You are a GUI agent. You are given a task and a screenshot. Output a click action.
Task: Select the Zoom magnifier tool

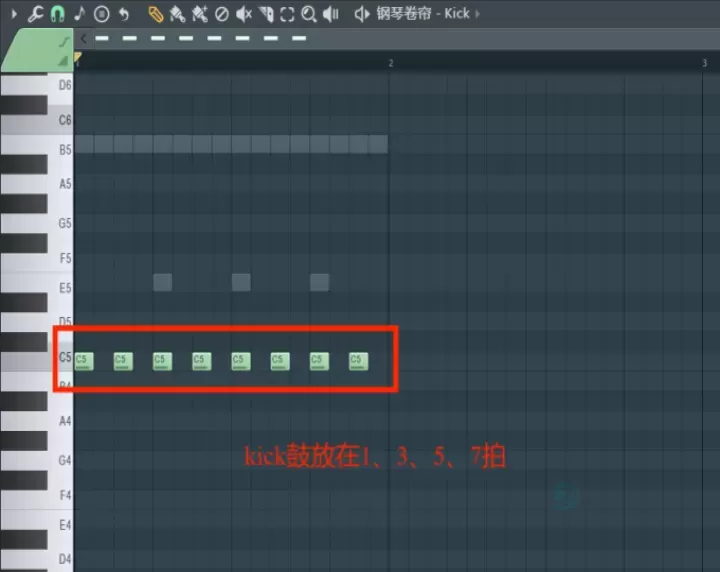pos(309,14)
